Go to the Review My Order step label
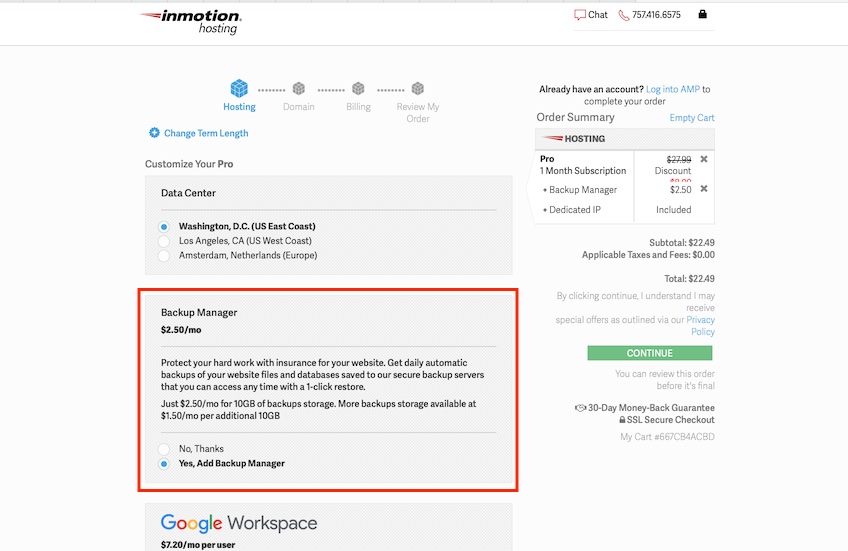Viewport: 848px width, 551px height. (418, 112)
